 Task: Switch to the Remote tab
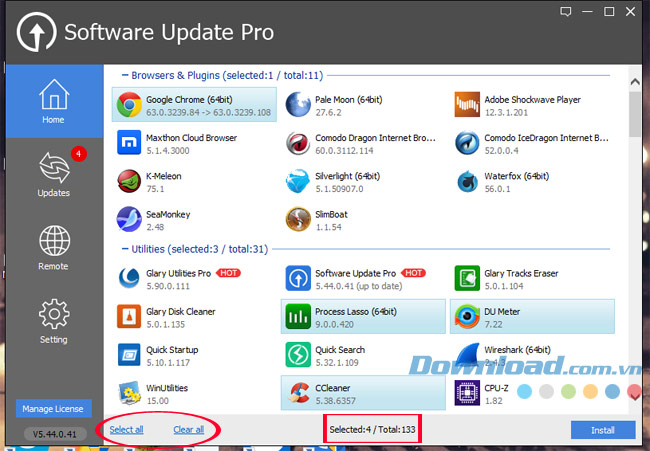tap(54, 248)
